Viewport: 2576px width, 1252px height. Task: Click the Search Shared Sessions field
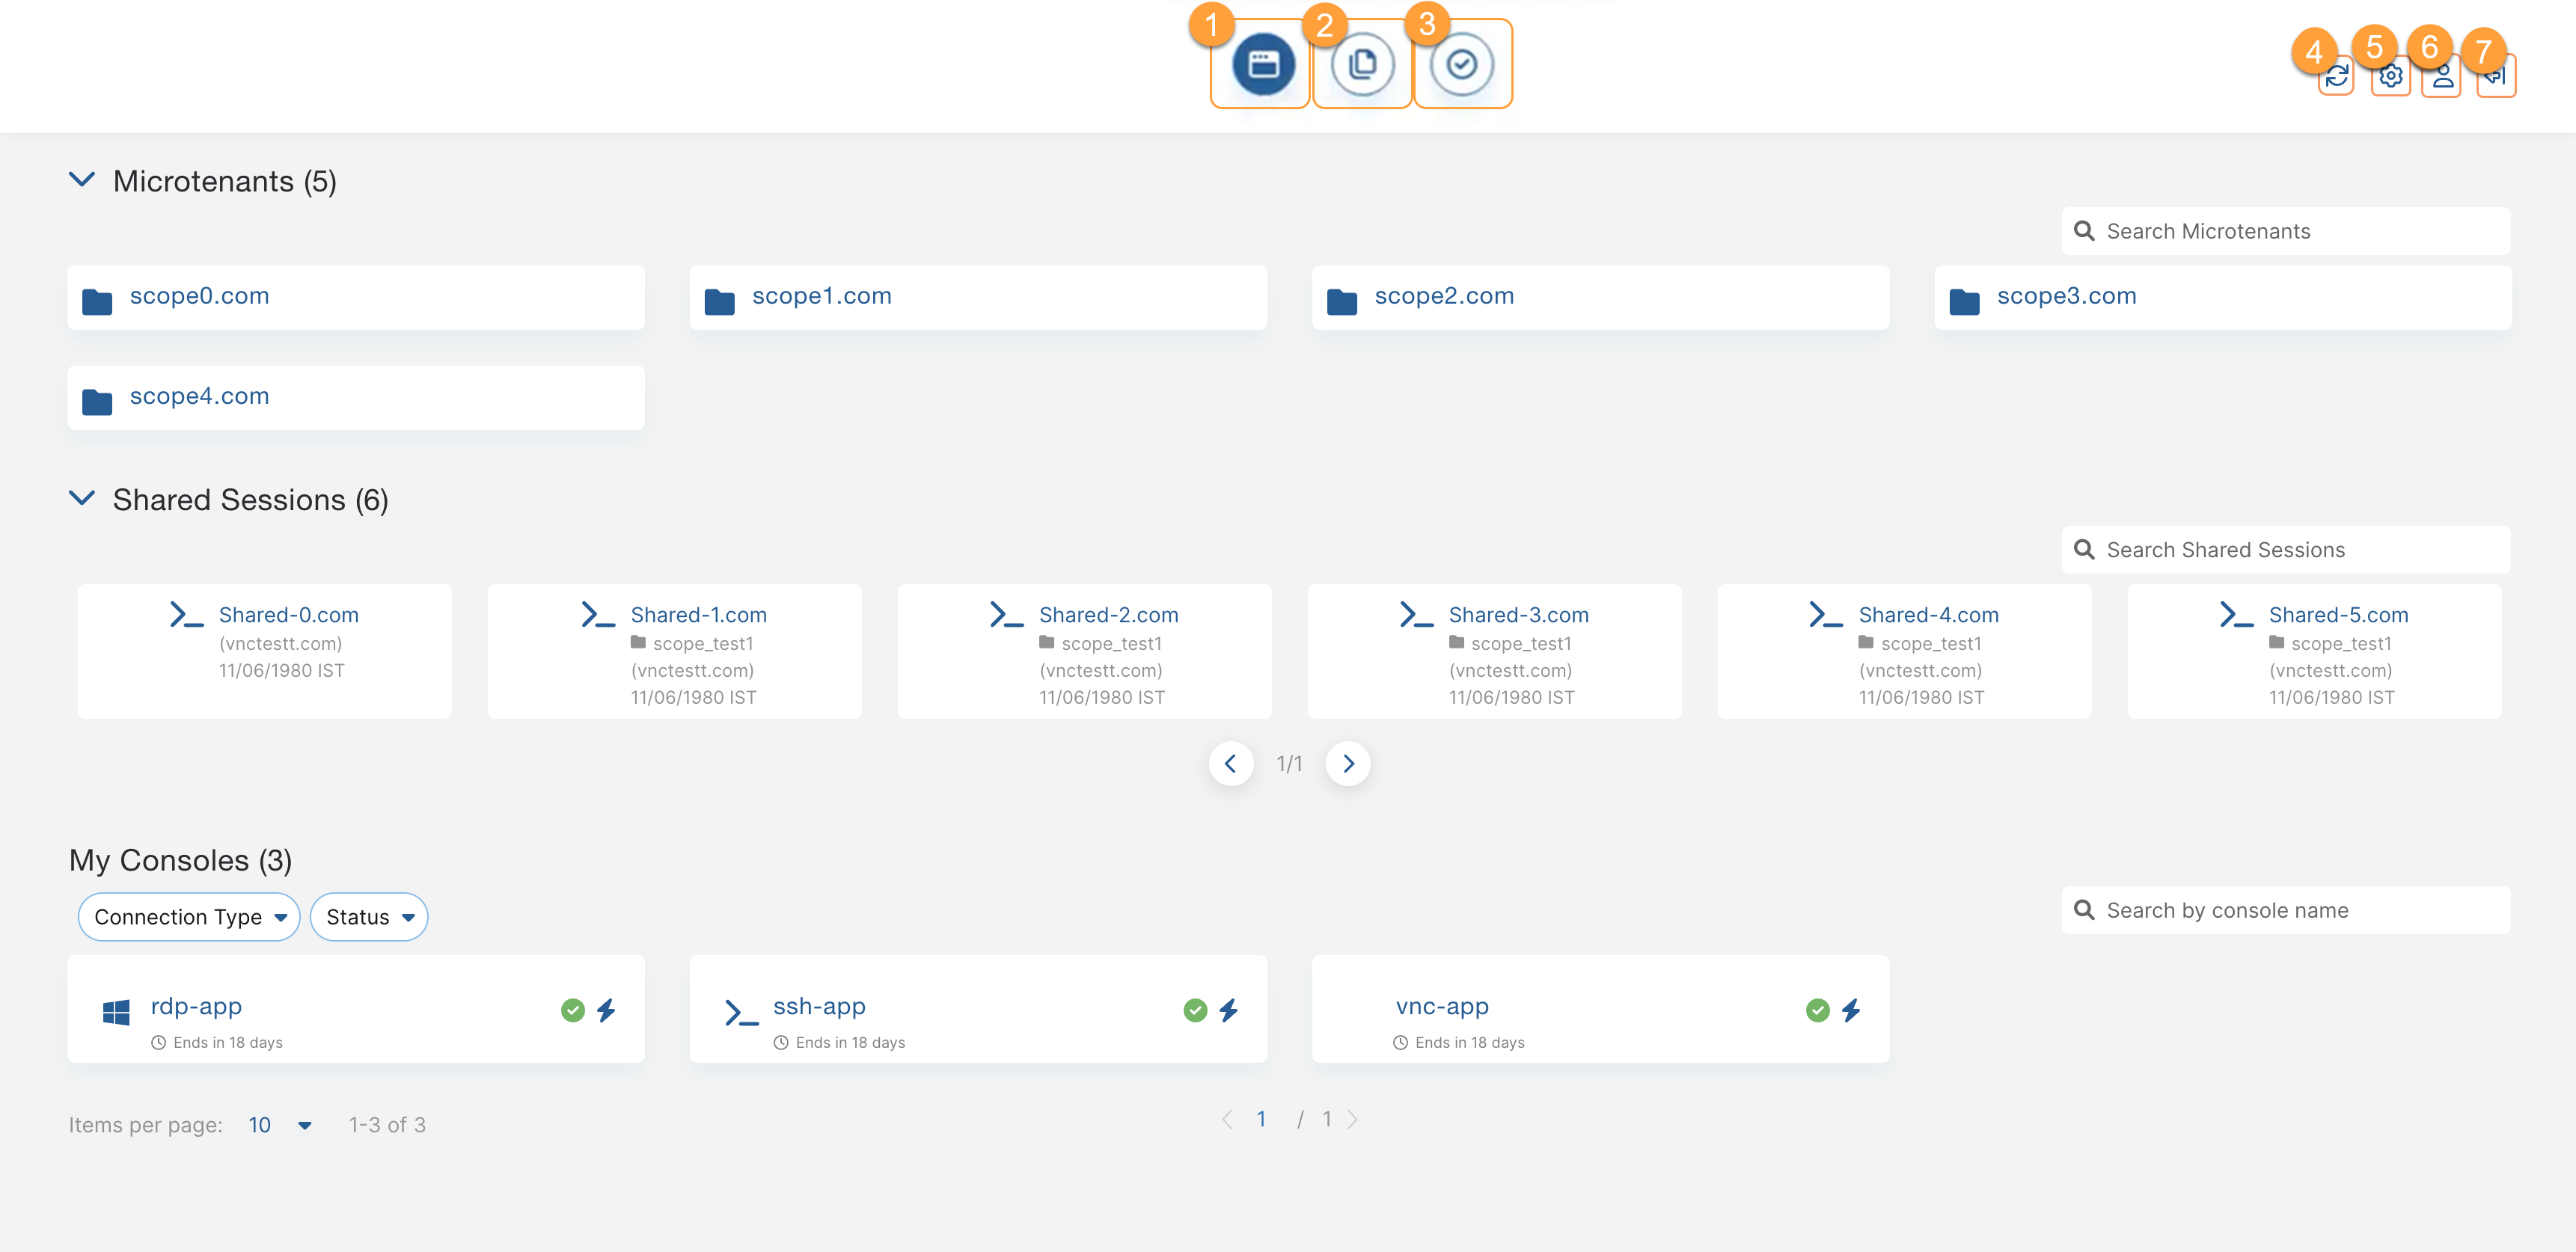2284,549
